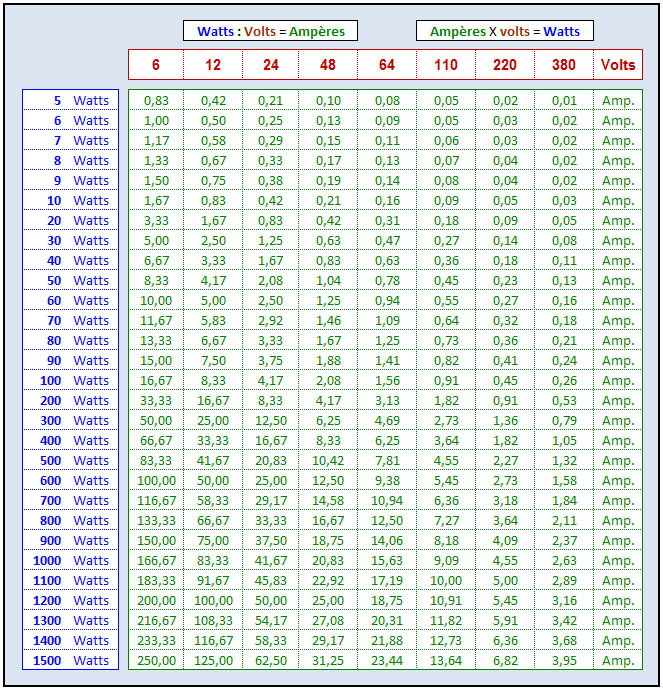Image resolution: width=663 pixels, height=690 pixels.
Task: Click cell 9,09 in the 1000 Watts row
Action: (446, 561)
